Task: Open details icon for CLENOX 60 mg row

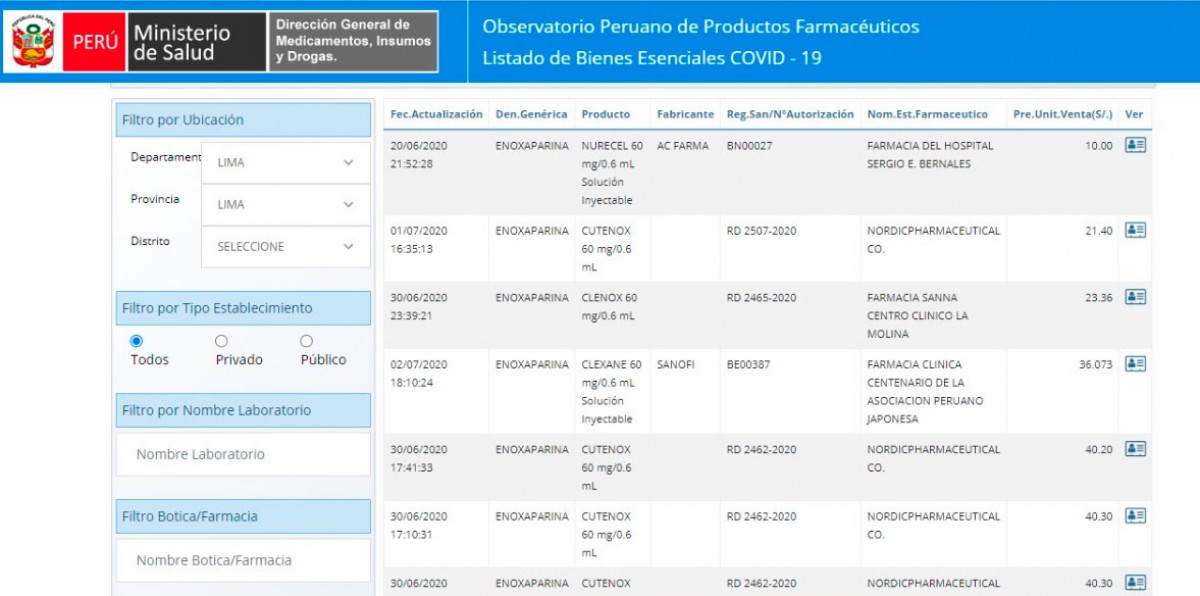Action: pyautogui.click(x=1135, y=297)
